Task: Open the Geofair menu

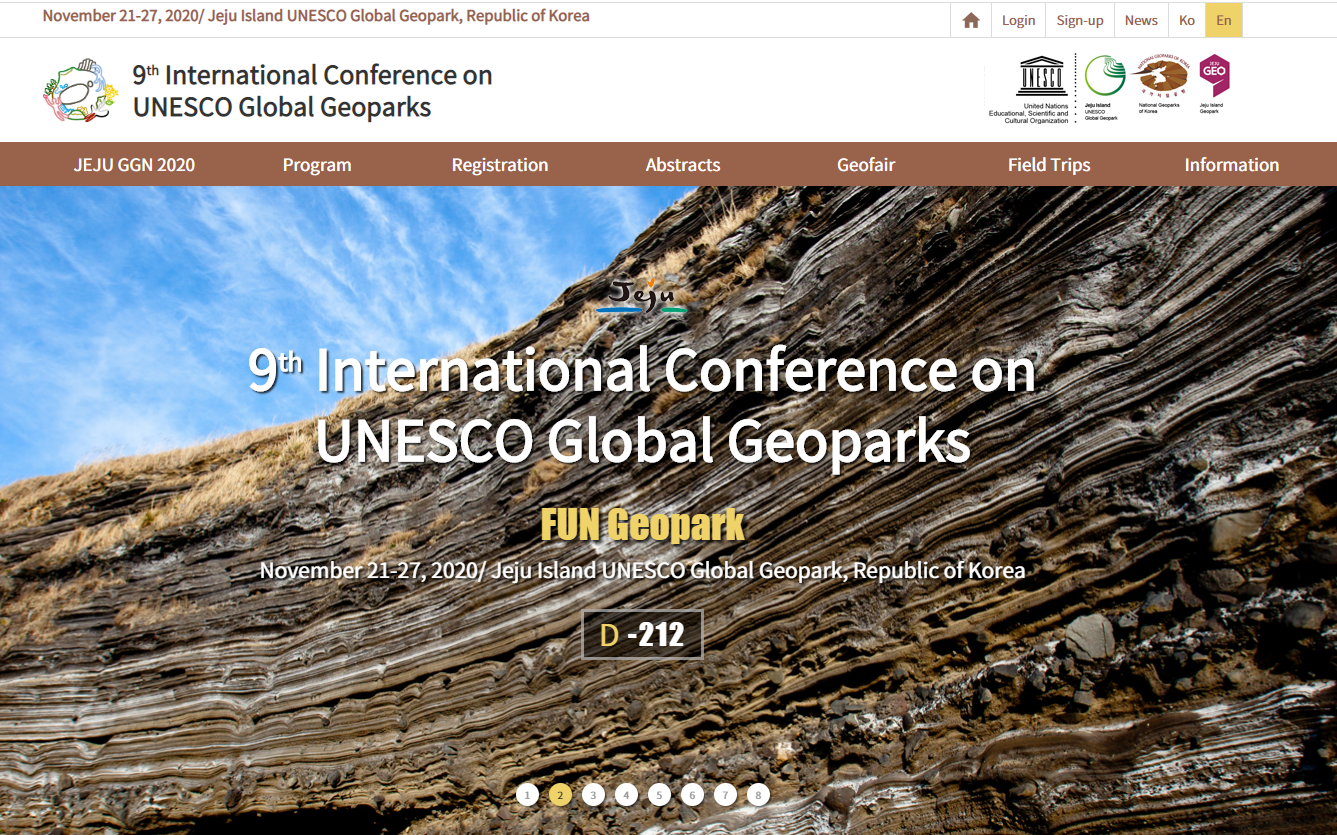Action: click(866, 165)
